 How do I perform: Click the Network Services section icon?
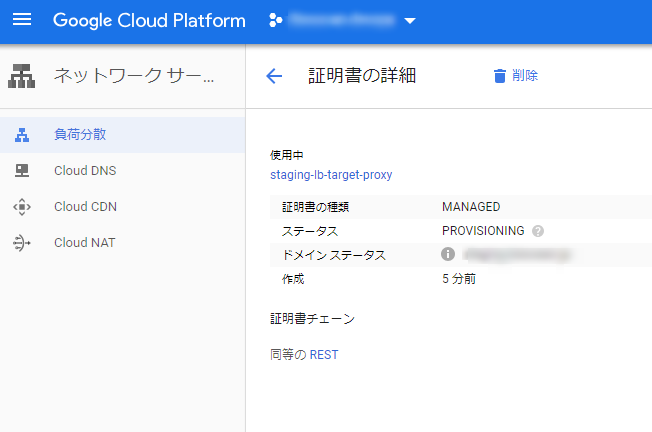pos(22,76)
